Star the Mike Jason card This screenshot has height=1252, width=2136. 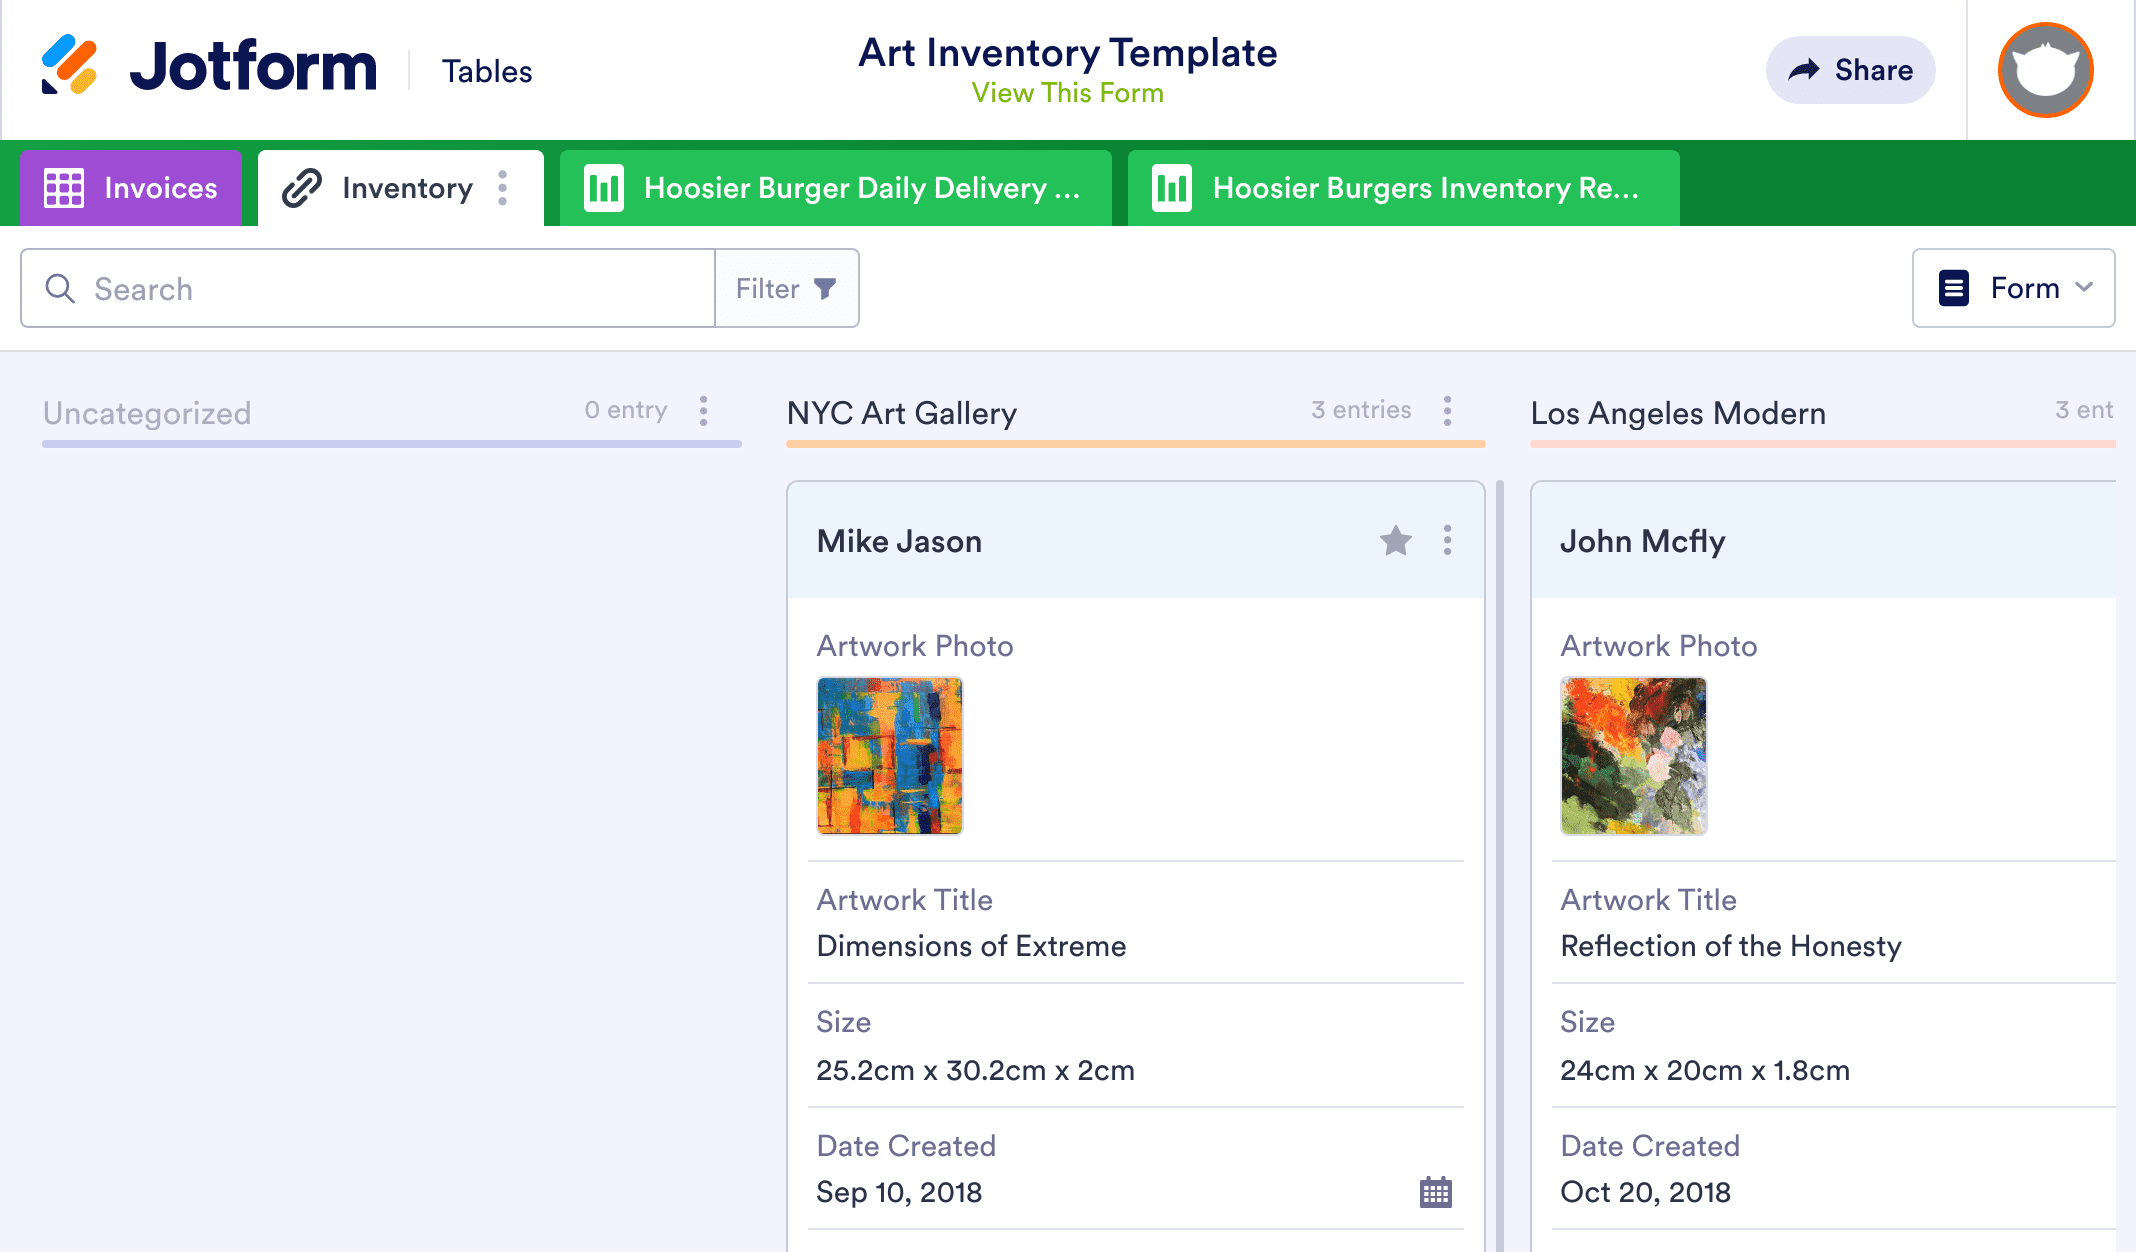click(1395, 541)
